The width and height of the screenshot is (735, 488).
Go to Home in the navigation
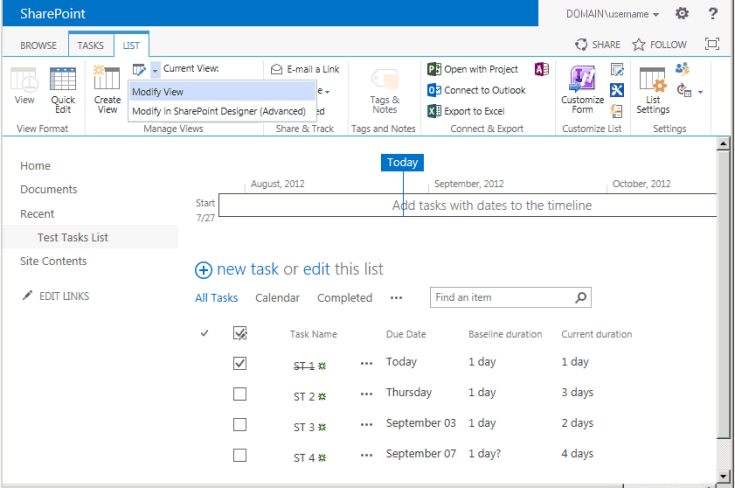35,166
